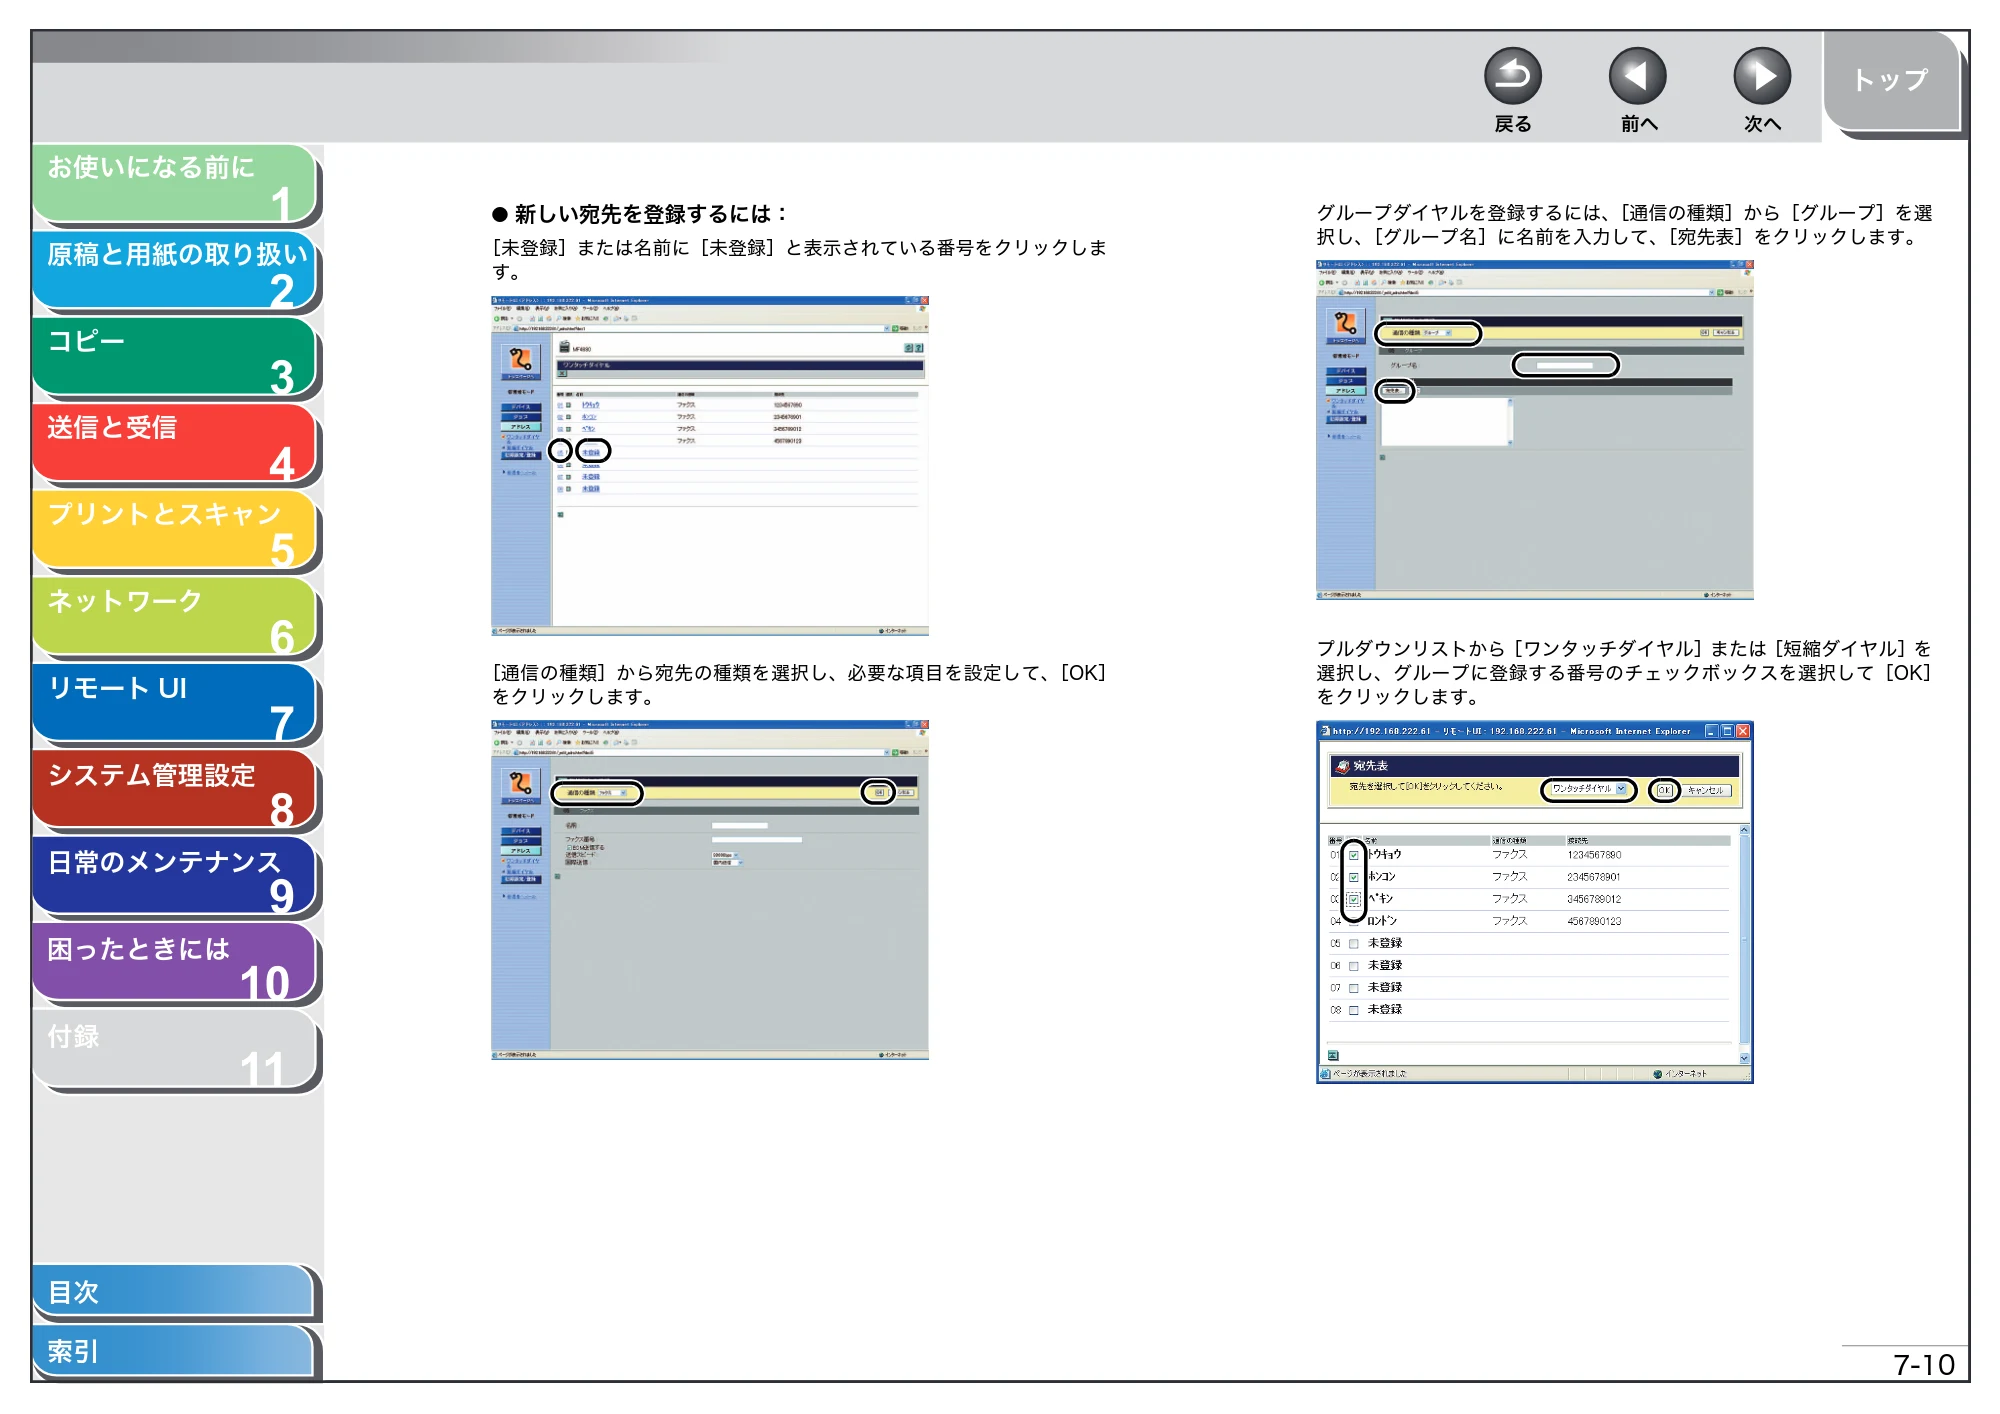Click the 宛先表 address book header icon
Viewport: 2000px width, 1414px height.
pyautogui.click(x=1342, y=766)
